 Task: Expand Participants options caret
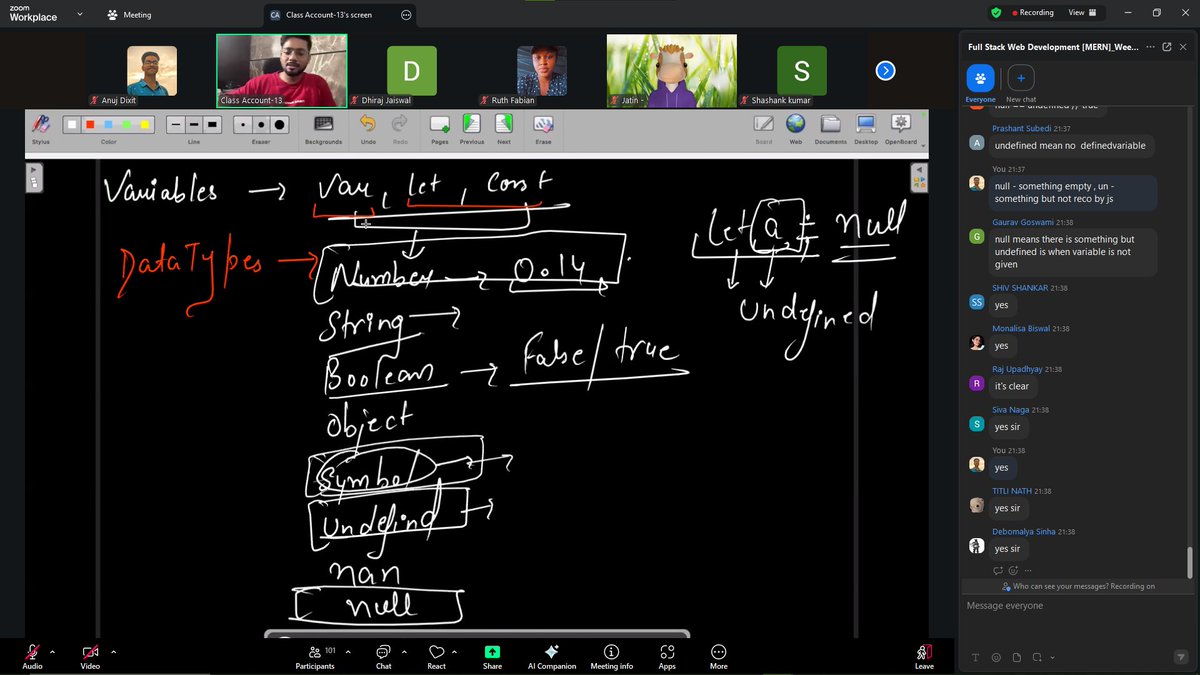[x=348, y=652]
